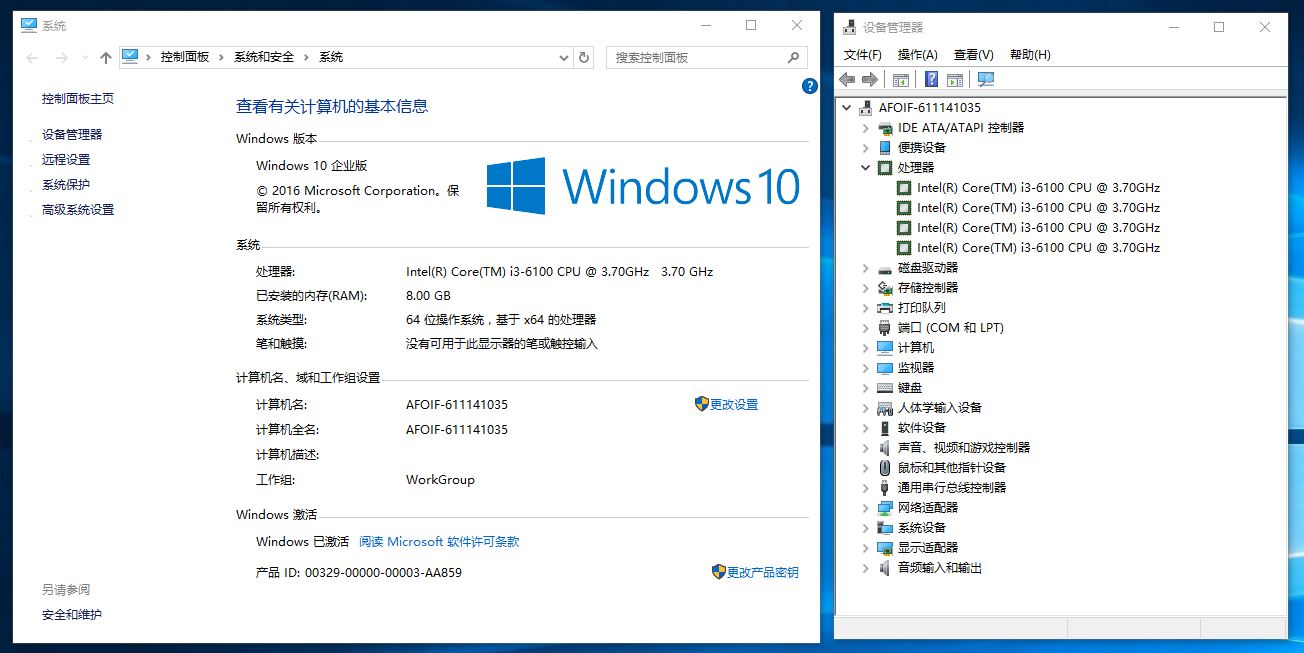Scan for hardware changes with the monitor icon
The image size is (1304, 653).
(x=986, y=79)
